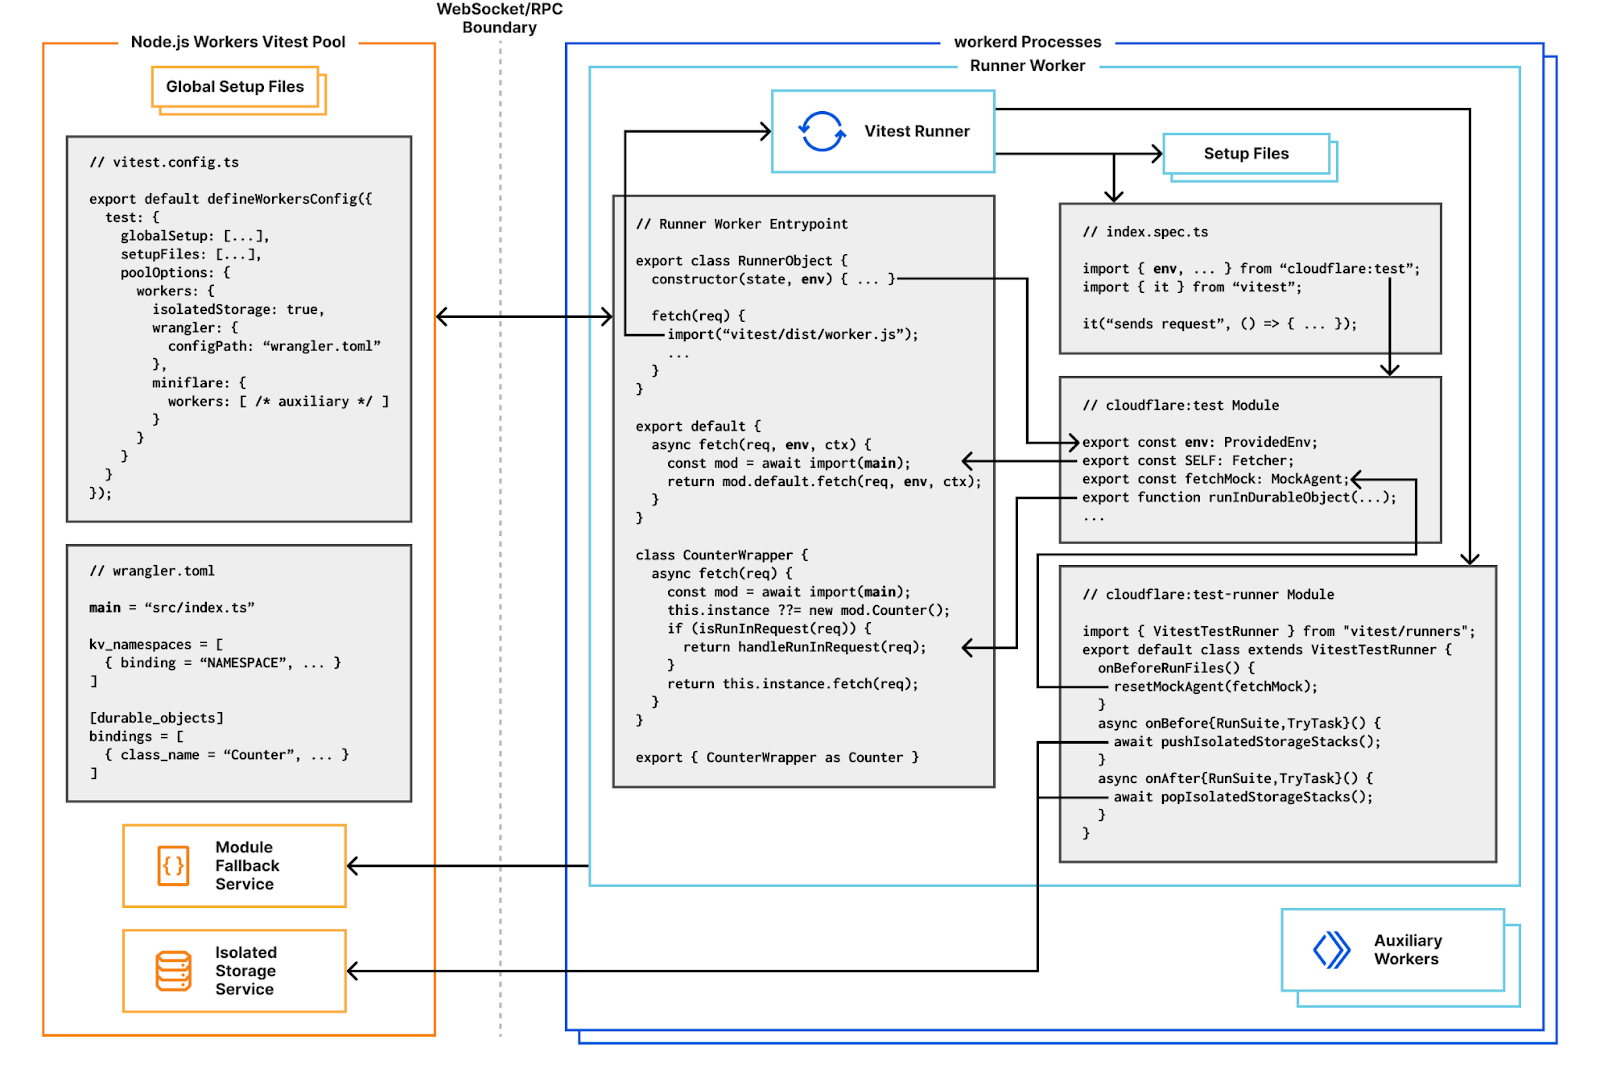Click the 'constructor(state, env) { ... }' line
1600x1087 pixels.
click(x=774, y=279)
